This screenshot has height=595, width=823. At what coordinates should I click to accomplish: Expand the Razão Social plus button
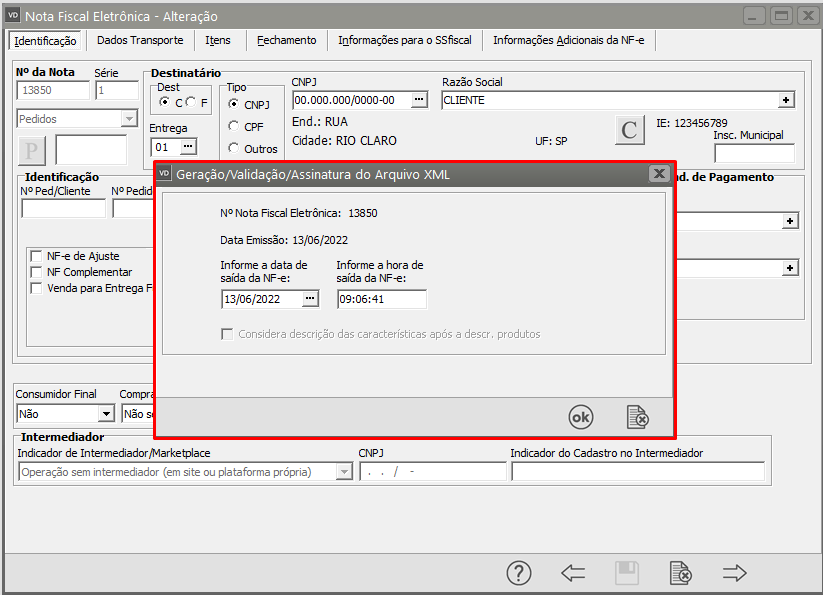[x=787, y=100]
